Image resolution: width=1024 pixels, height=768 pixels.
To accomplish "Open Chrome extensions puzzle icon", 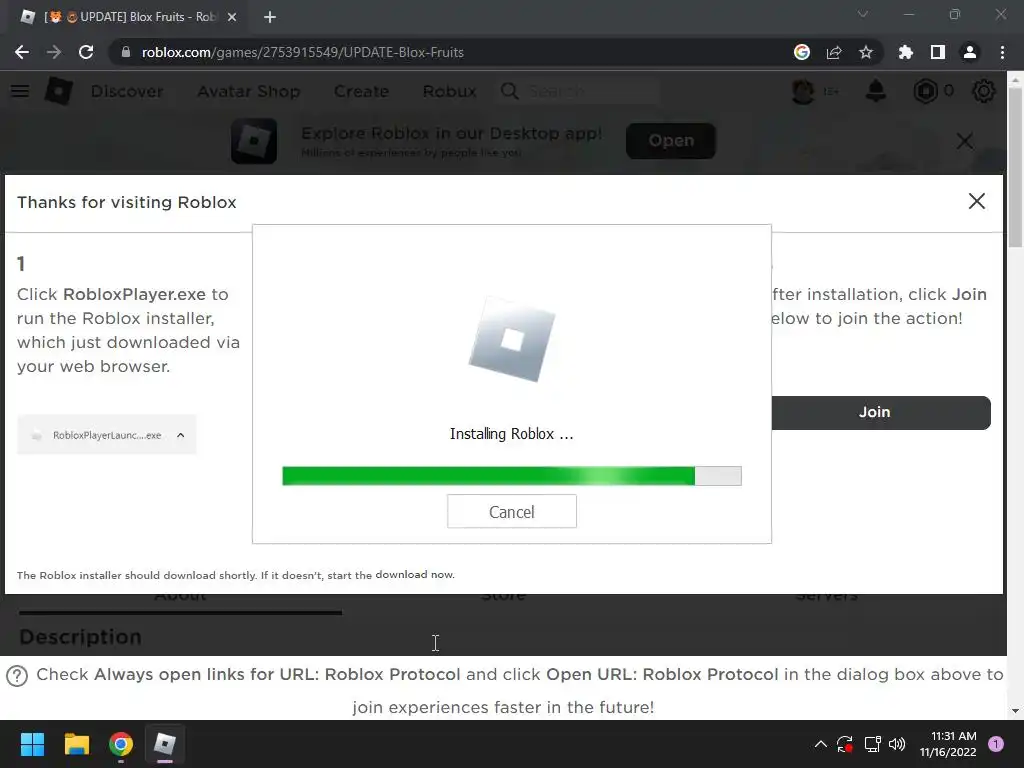I will 906,52.
